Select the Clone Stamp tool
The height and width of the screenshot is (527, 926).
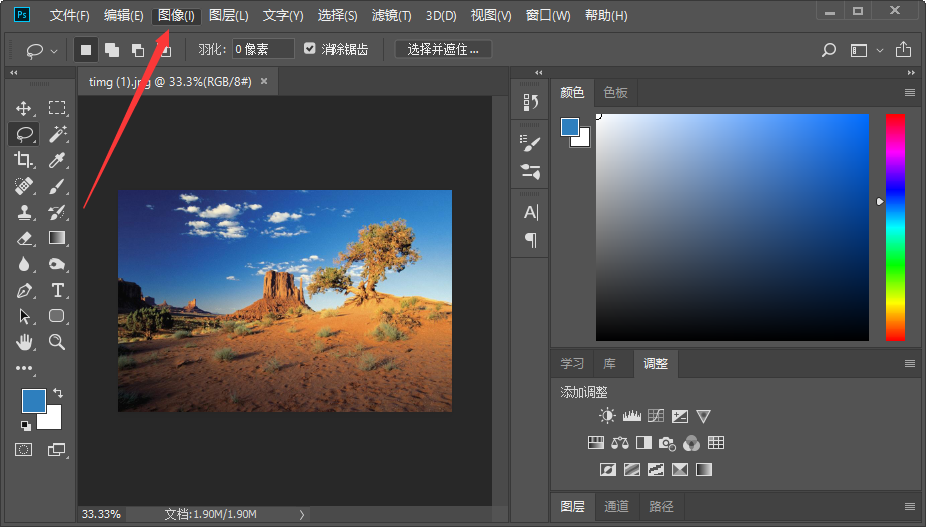tap(24, 212)
